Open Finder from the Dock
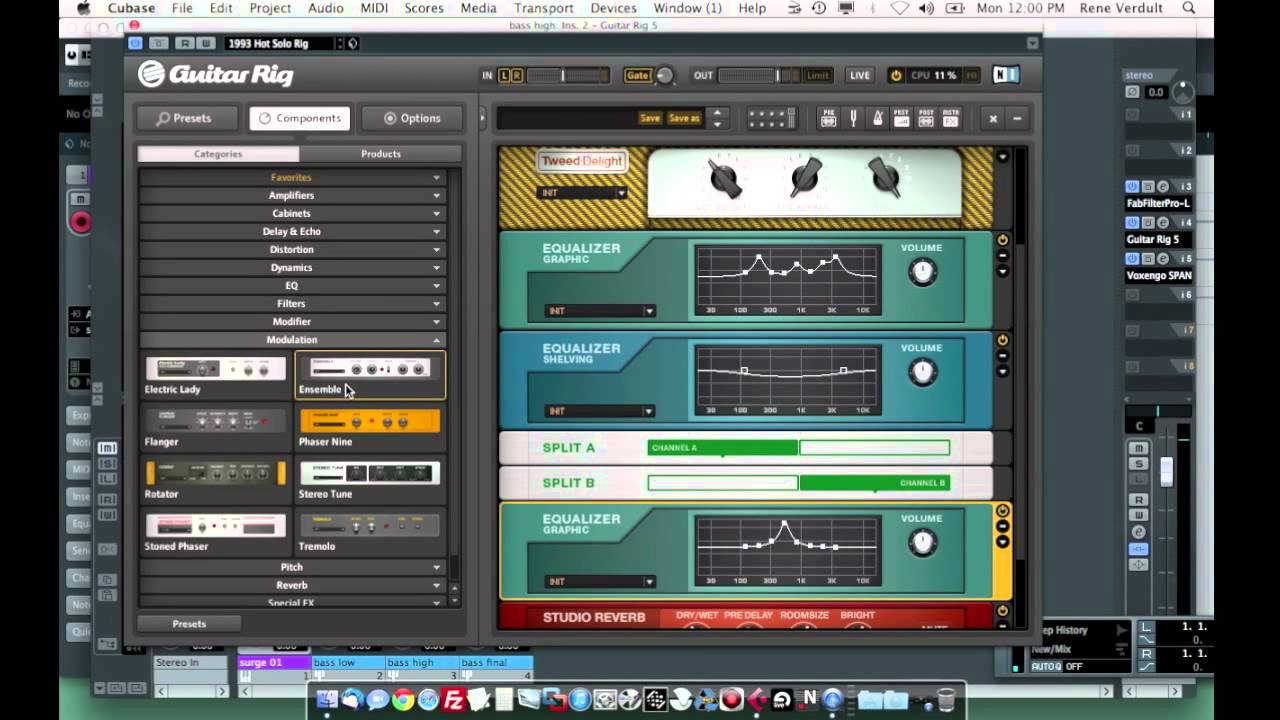This screenshot has height=720, width=1280. coord(327,700)
